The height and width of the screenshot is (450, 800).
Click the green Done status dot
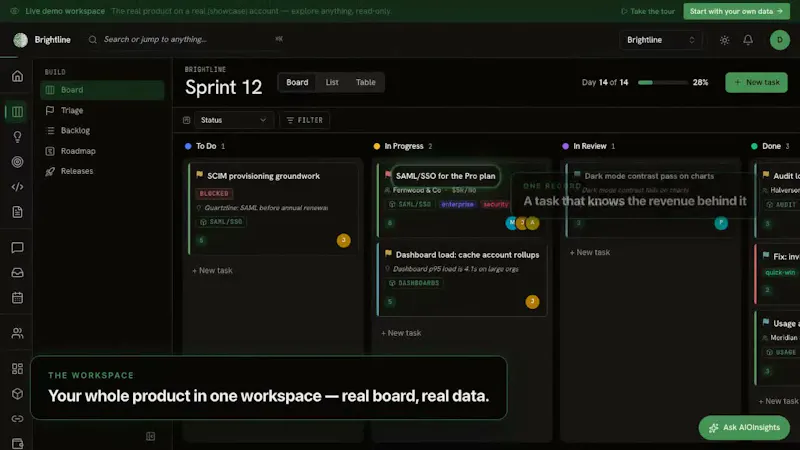[754, 146]
